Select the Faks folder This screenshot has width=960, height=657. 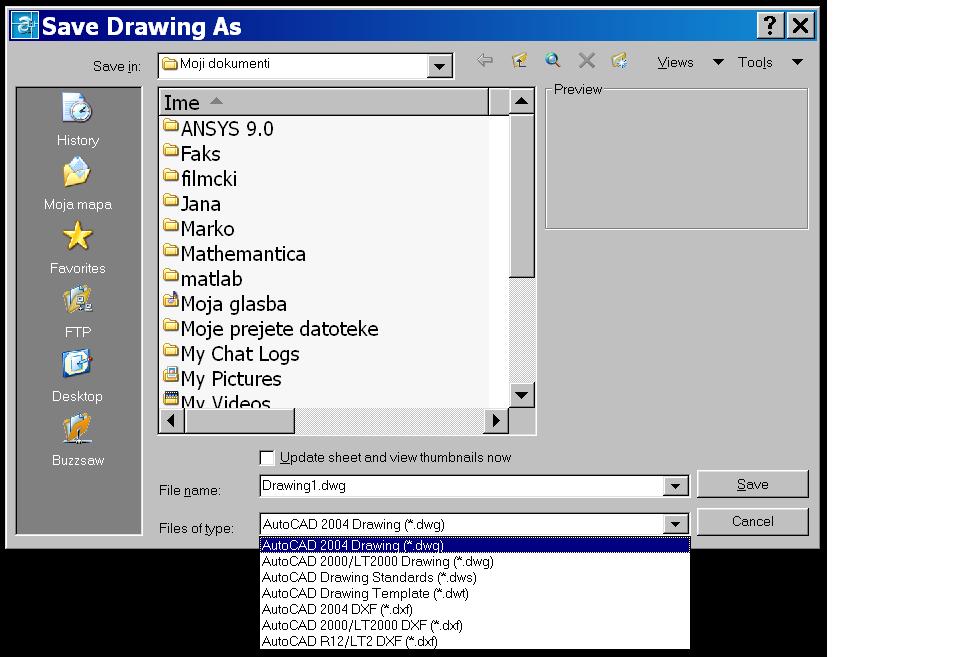tap(192, 154)
